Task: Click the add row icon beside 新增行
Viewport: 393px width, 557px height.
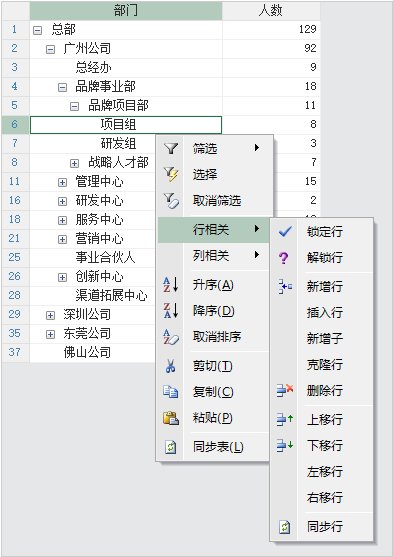Action: click(285, 286)
